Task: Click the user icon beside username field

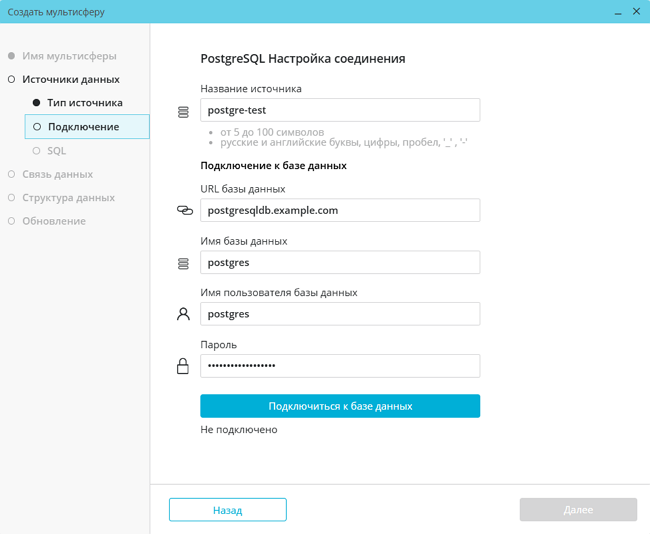Action: click(x=183, y=314)
